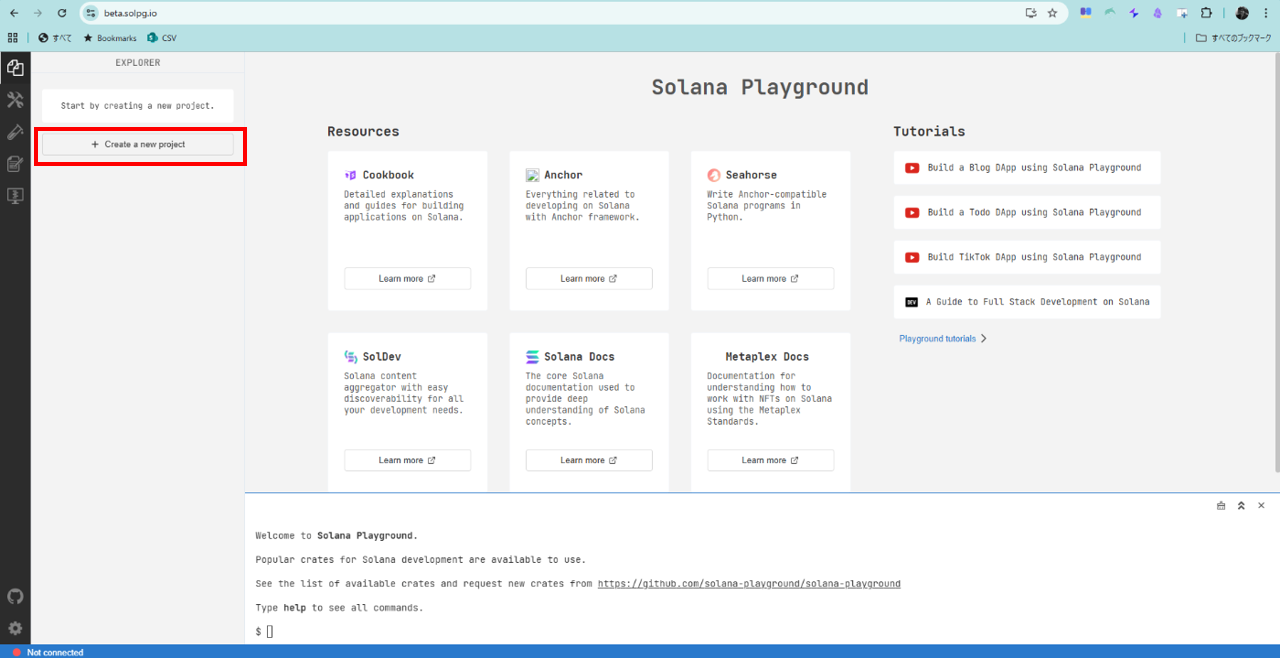Open the lightning bolt extension icon
1280x658 pixels.
coord(1134,13)
